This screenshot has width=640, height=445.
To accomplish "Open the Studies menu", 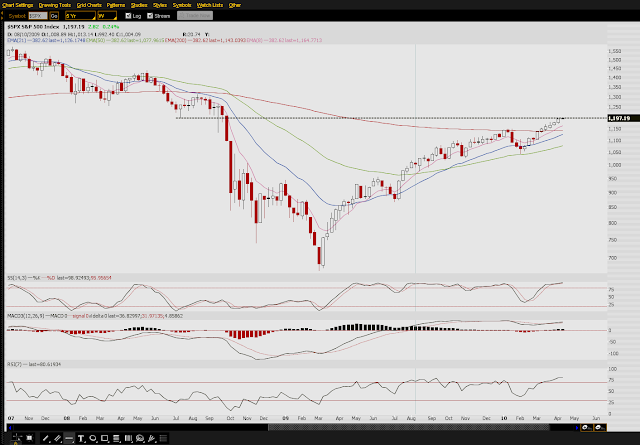I will coord(139,5).
